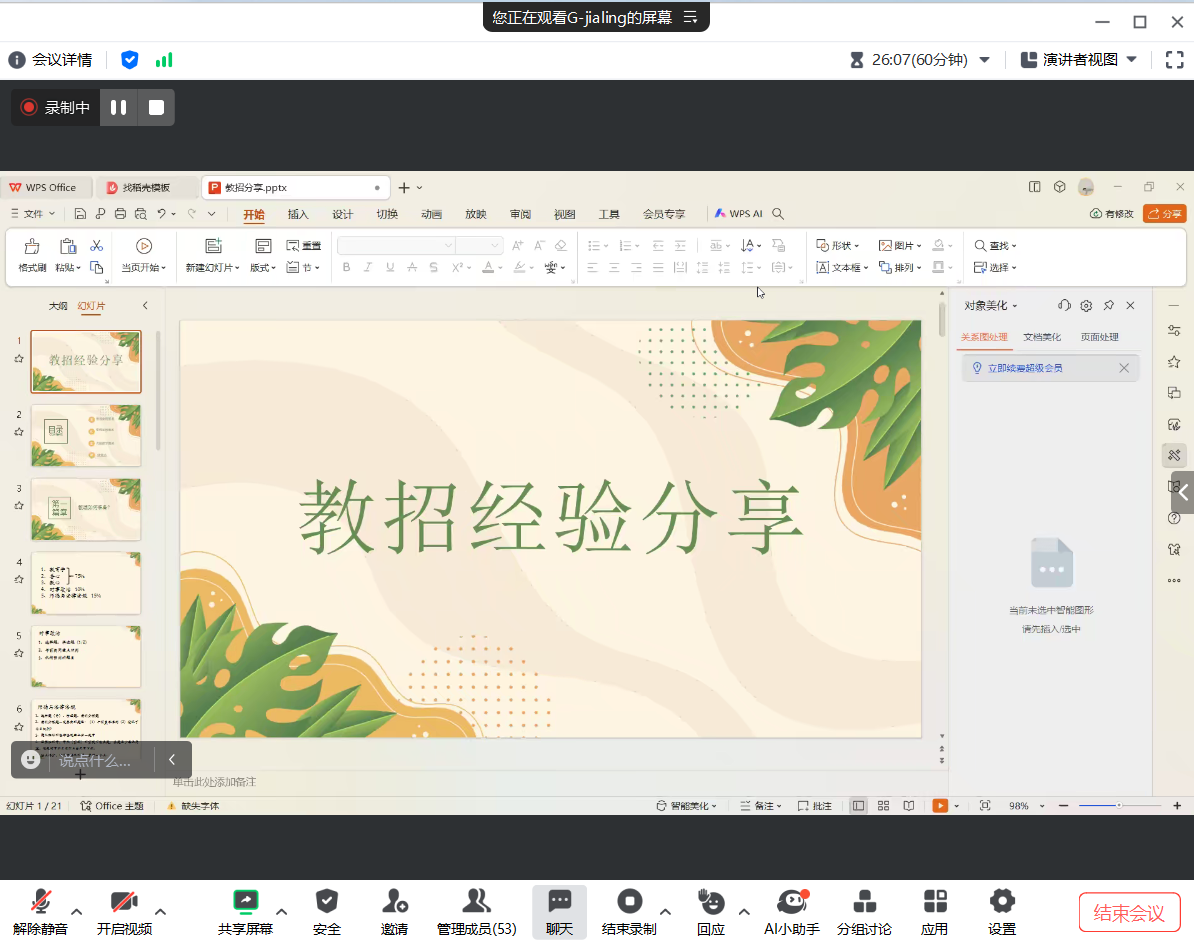Start slideshow from current slide icon
1194x943 pixels.
pyautogui.click(x=144, y=246)
